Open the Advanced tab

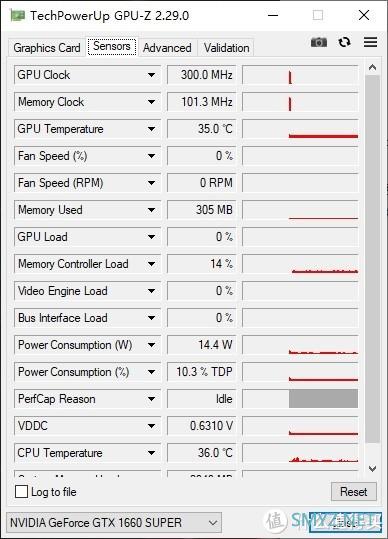[167, 48]
